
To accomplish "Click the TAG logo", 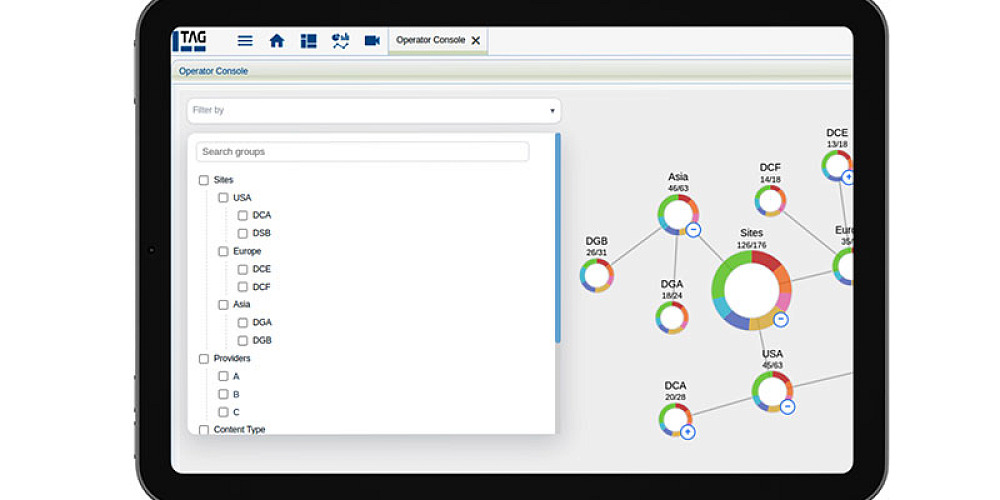I will pos(190,41).
